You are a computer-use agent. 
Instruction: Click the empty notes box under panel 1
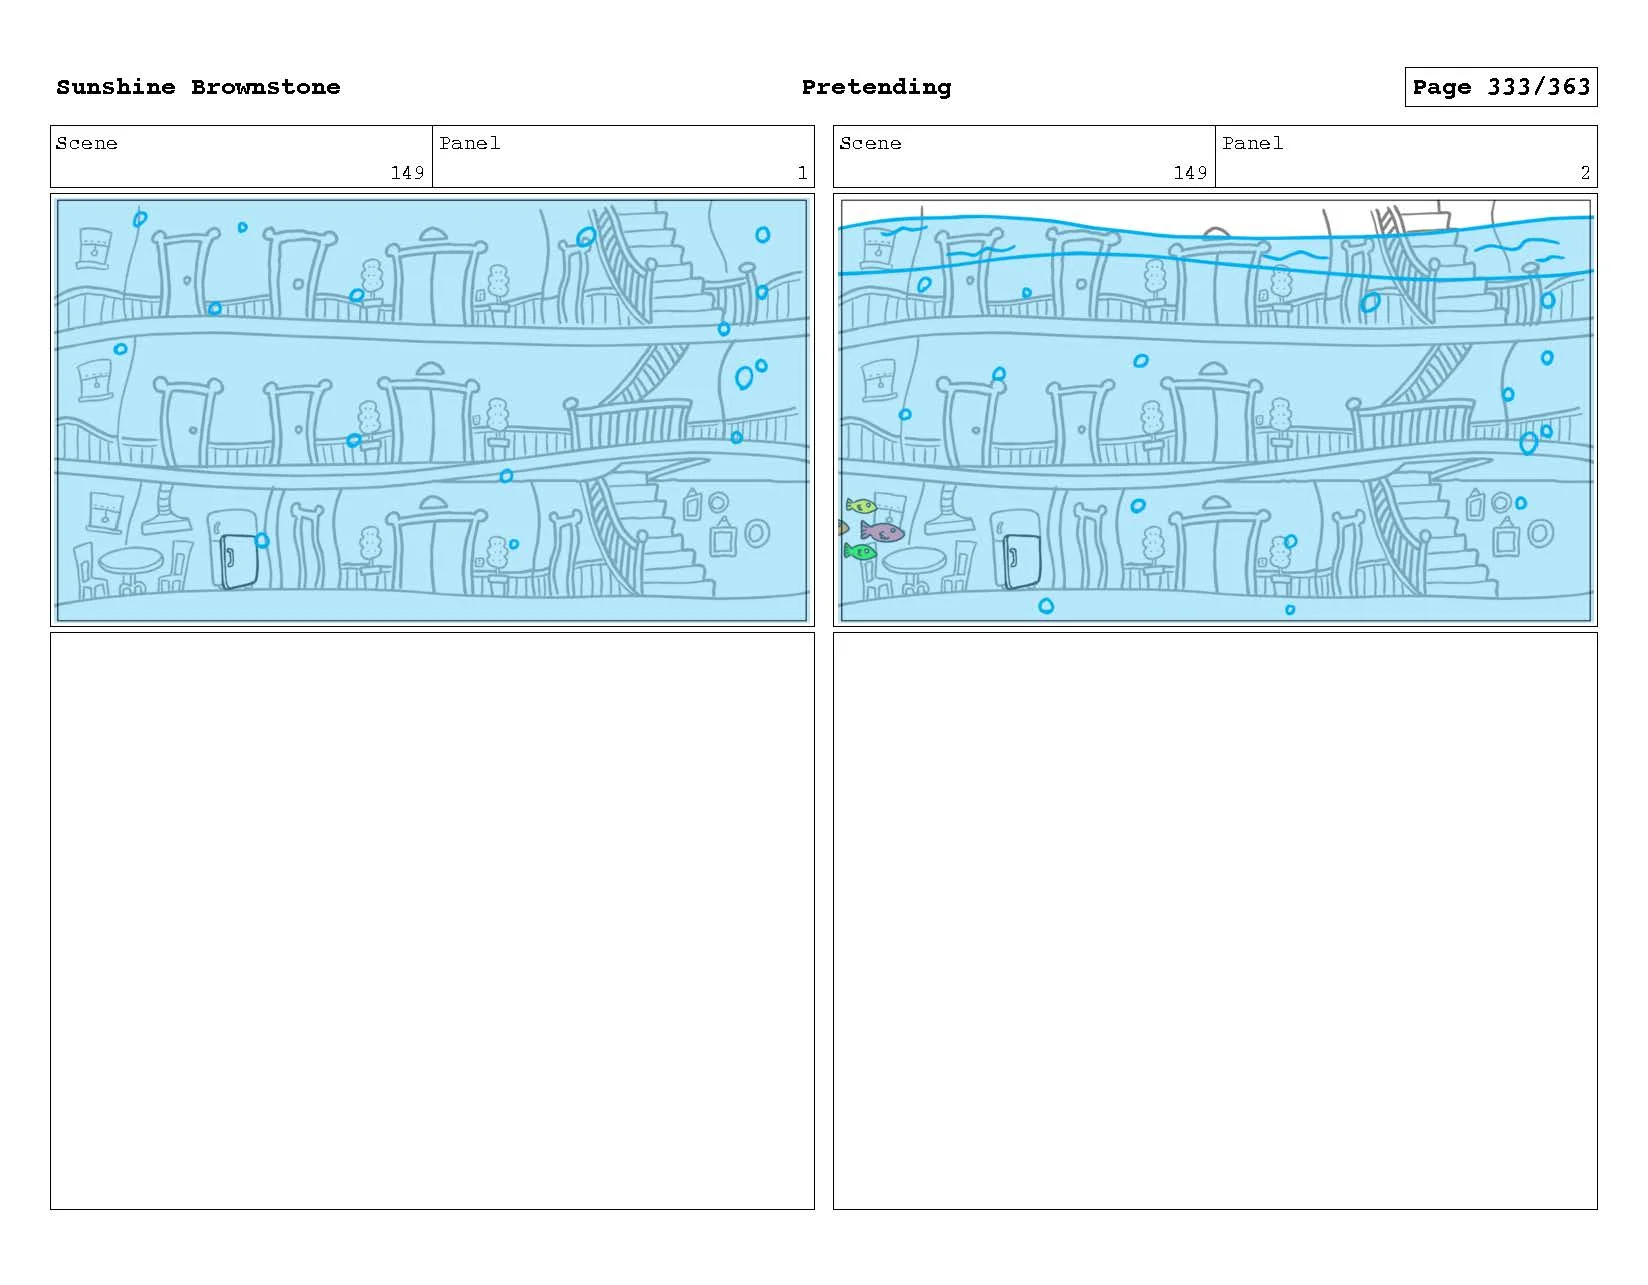tap(432, 921)
